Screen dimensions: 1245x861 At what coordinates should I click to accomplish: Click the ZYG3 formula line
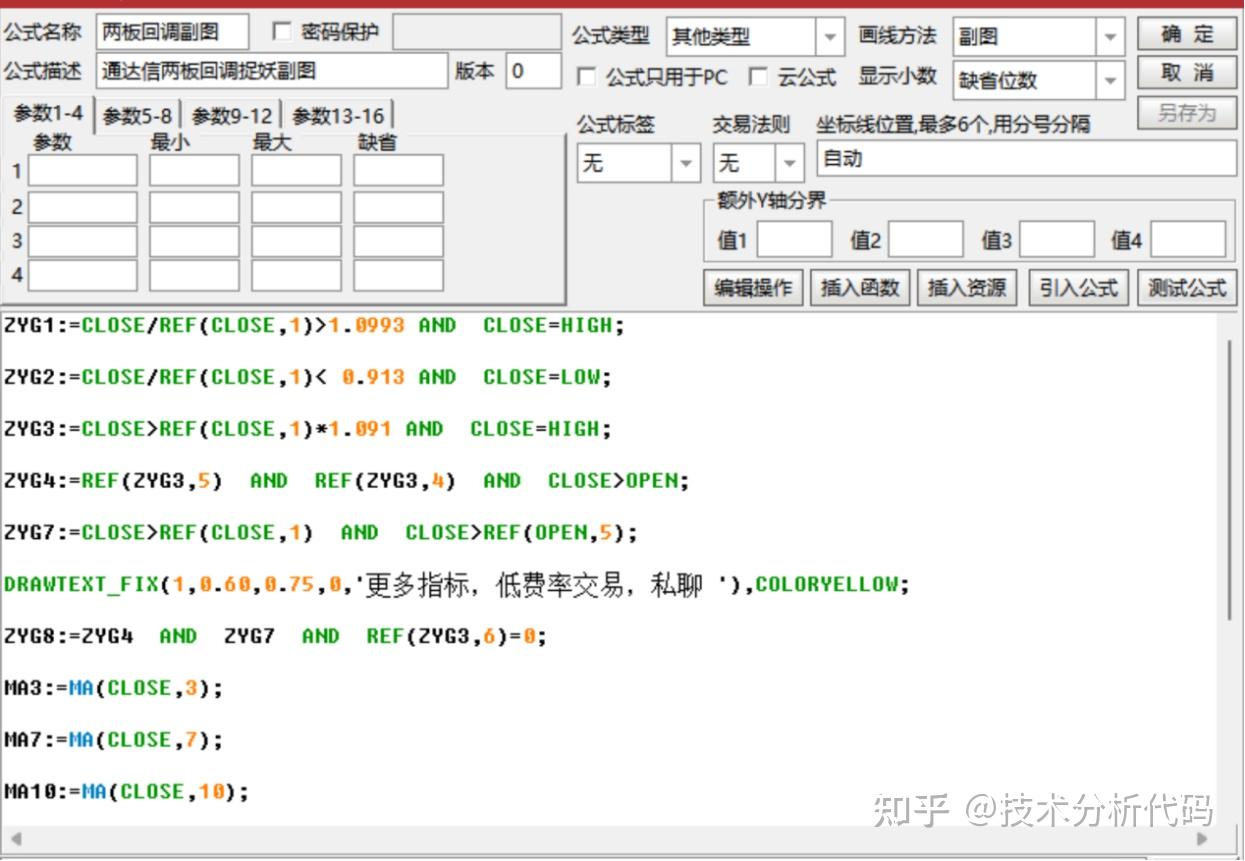click(307, 429)
